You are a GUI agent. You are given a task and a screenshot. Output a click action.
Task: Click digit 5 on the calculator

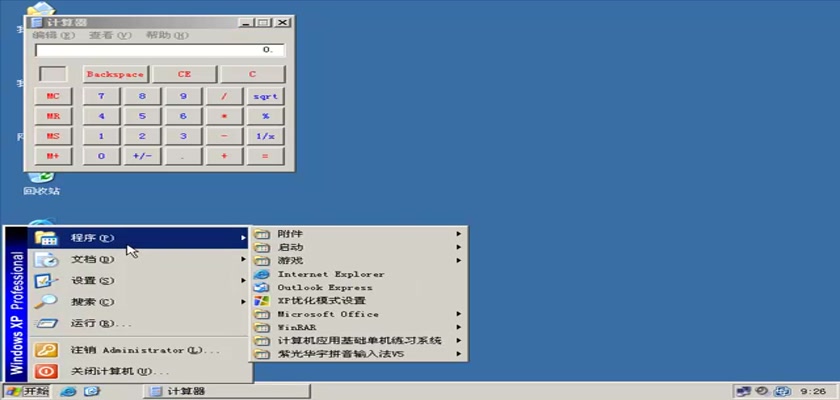coord(142,116)
